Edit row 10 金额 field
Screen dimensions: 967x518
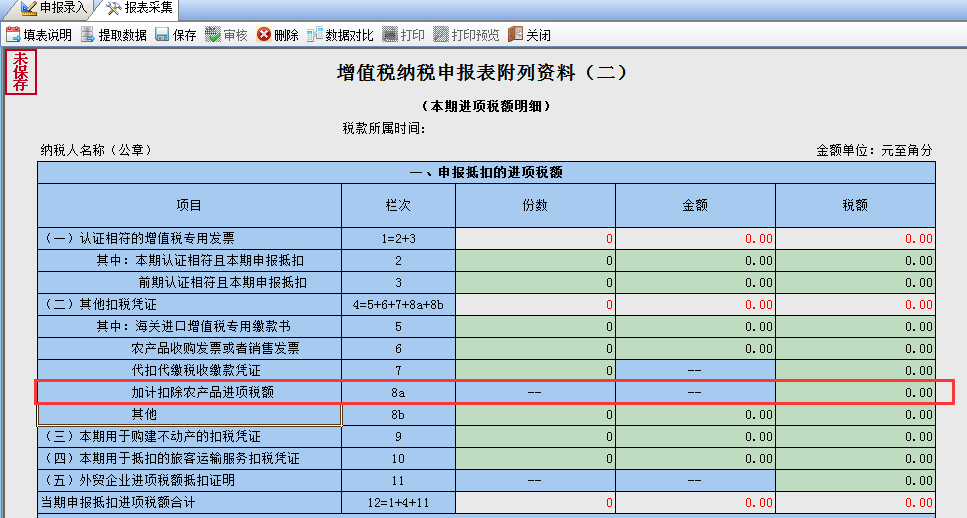(695, 459)
